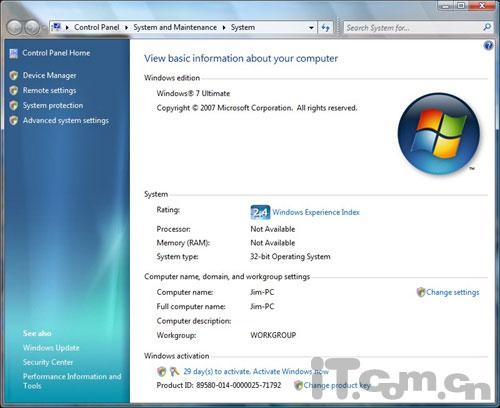Image resolution: width=500 pixels, height=408 pixels.
Task: Click Change settings link
Action: click(x=453, y=292)
